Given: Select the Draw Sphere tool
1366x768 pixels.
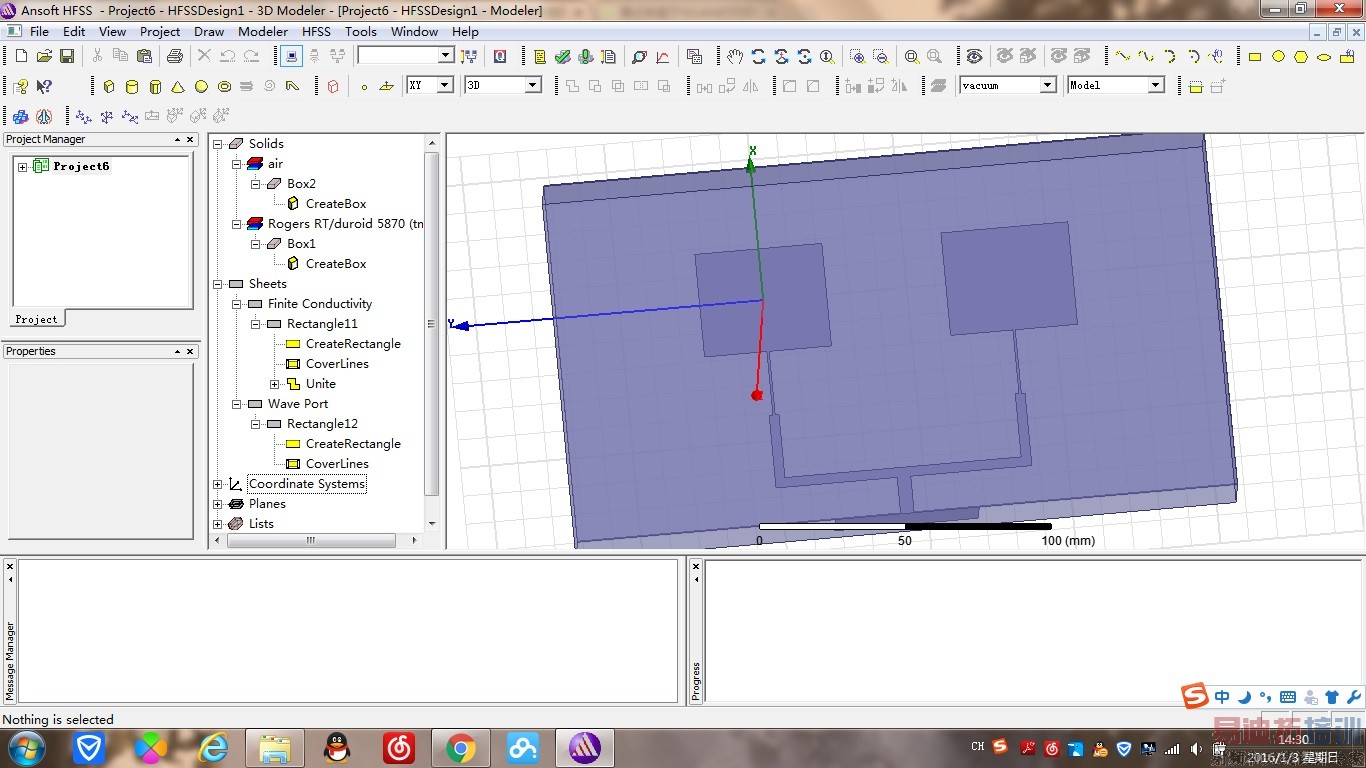Looking at the screenshot, I should coord(201,87).
